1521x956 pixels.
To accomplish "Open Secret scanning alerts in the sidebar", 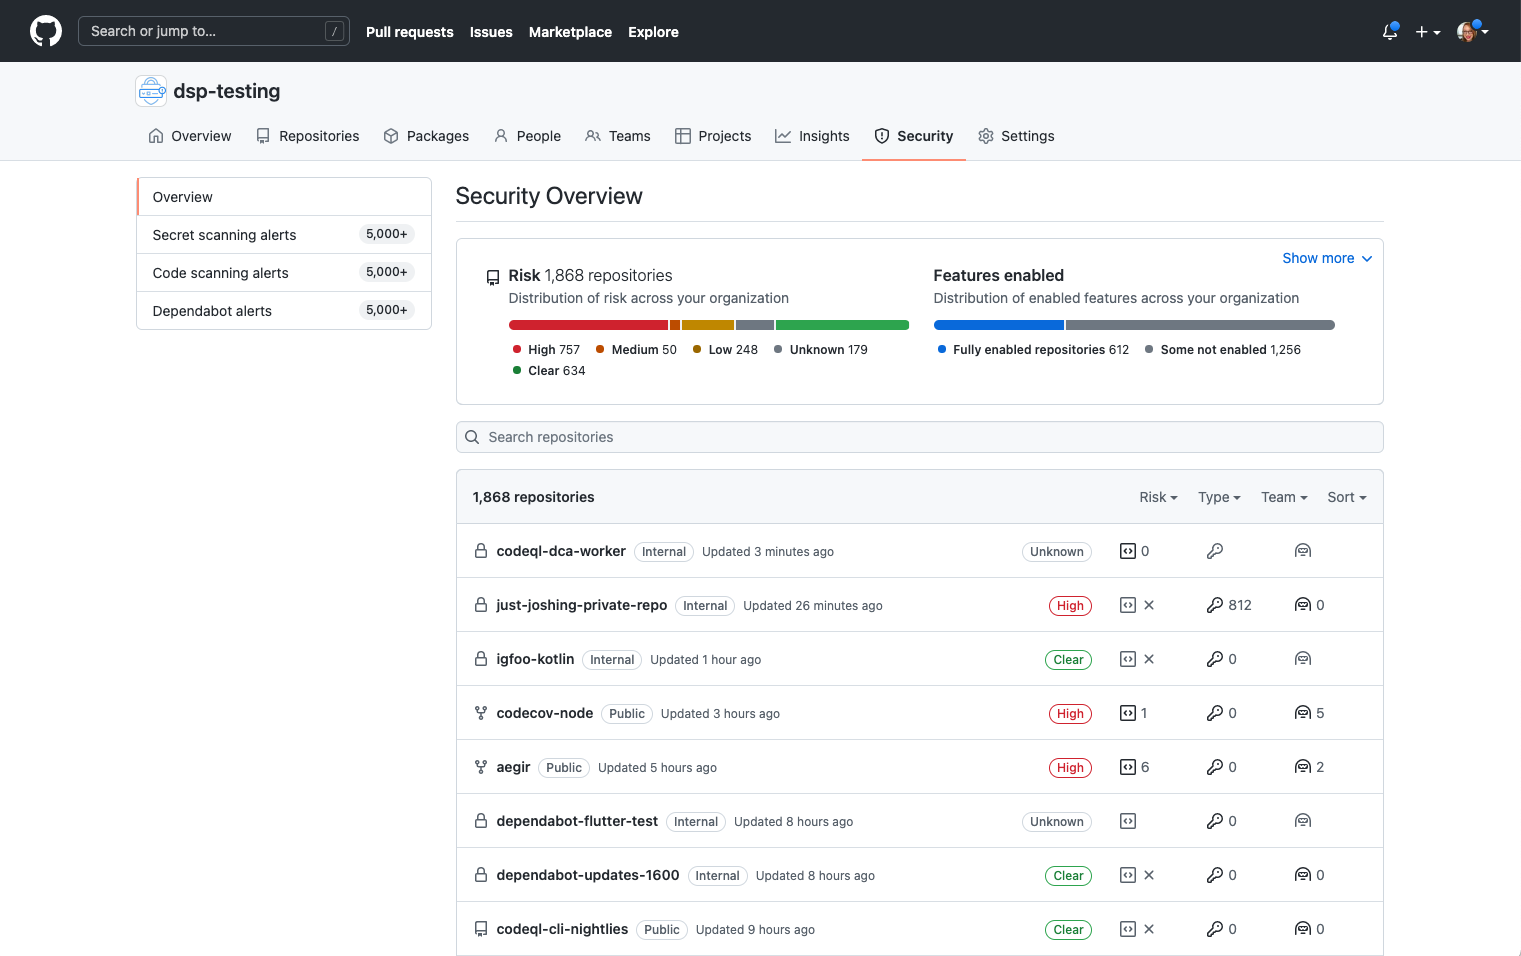I will click(224, 234).
